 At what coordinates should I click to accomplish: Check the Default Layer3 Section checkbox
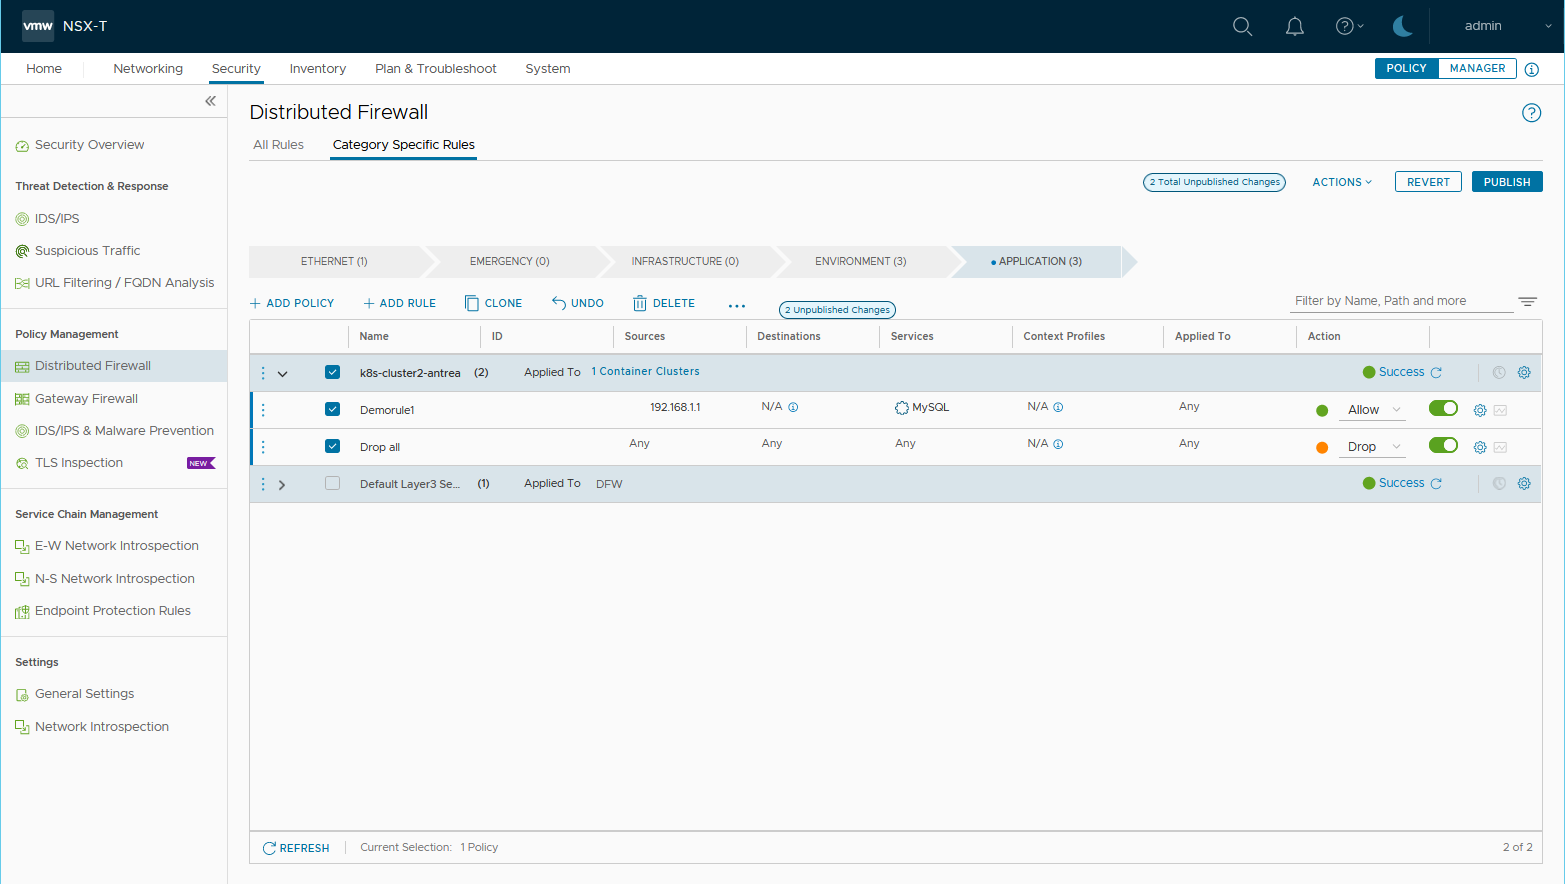pos(332,483)
